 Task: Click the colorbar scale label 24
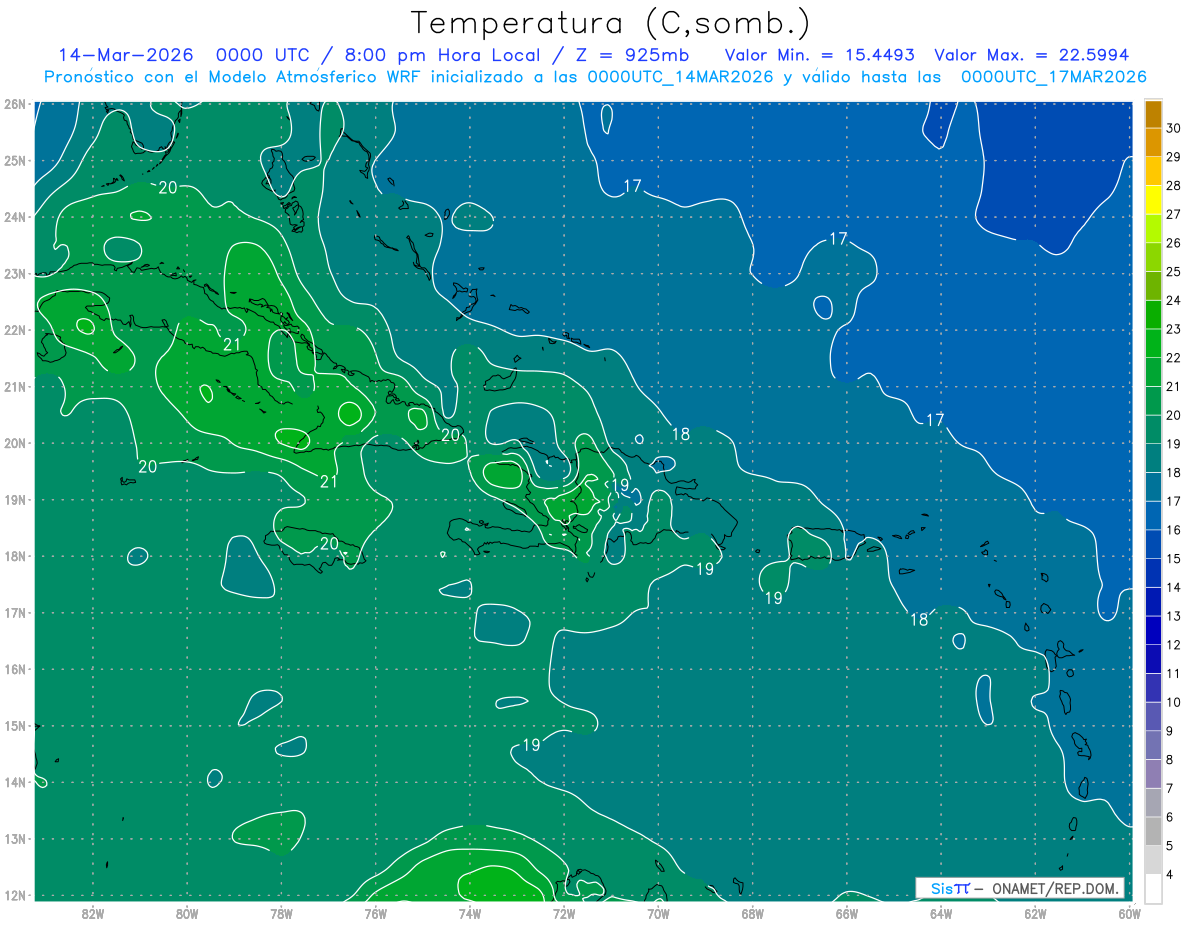point(1173,300)
